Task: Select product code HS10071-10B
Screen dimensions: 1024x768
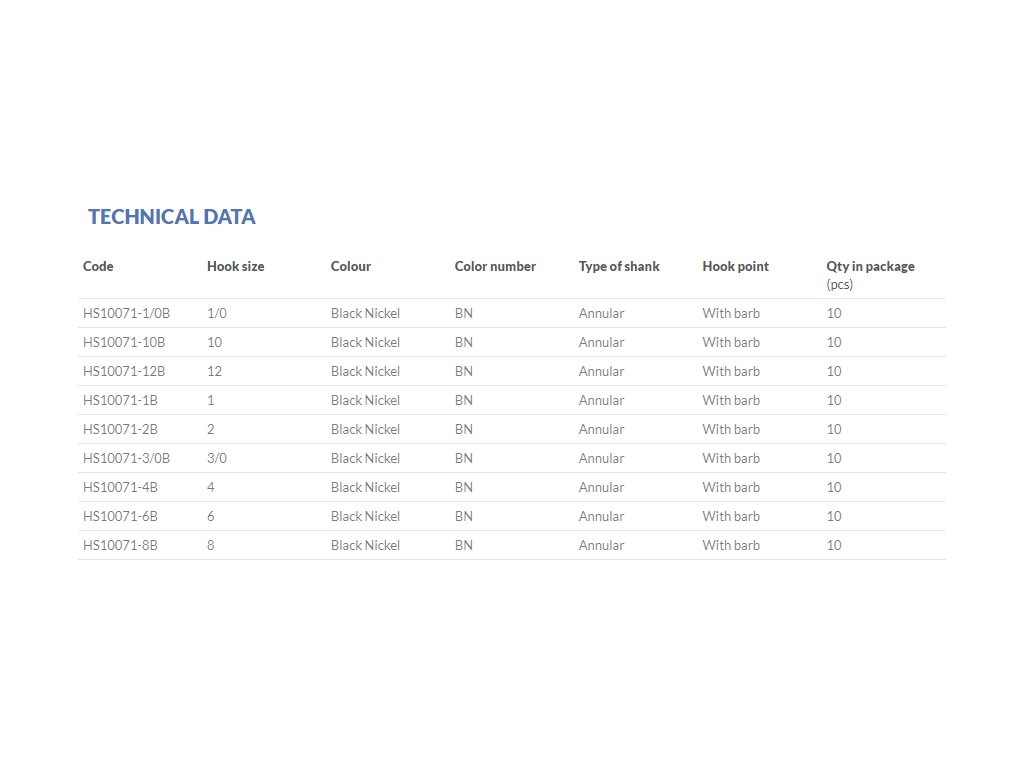Action: [x=124, y=342]
